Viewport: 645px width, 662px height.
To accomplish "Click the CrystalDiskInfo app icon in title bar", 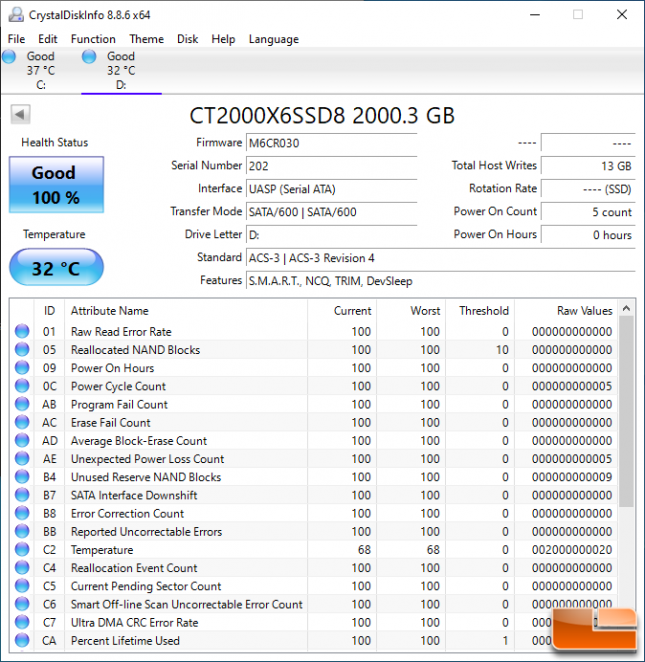I will pyautogui.click(x=16, y=15).
